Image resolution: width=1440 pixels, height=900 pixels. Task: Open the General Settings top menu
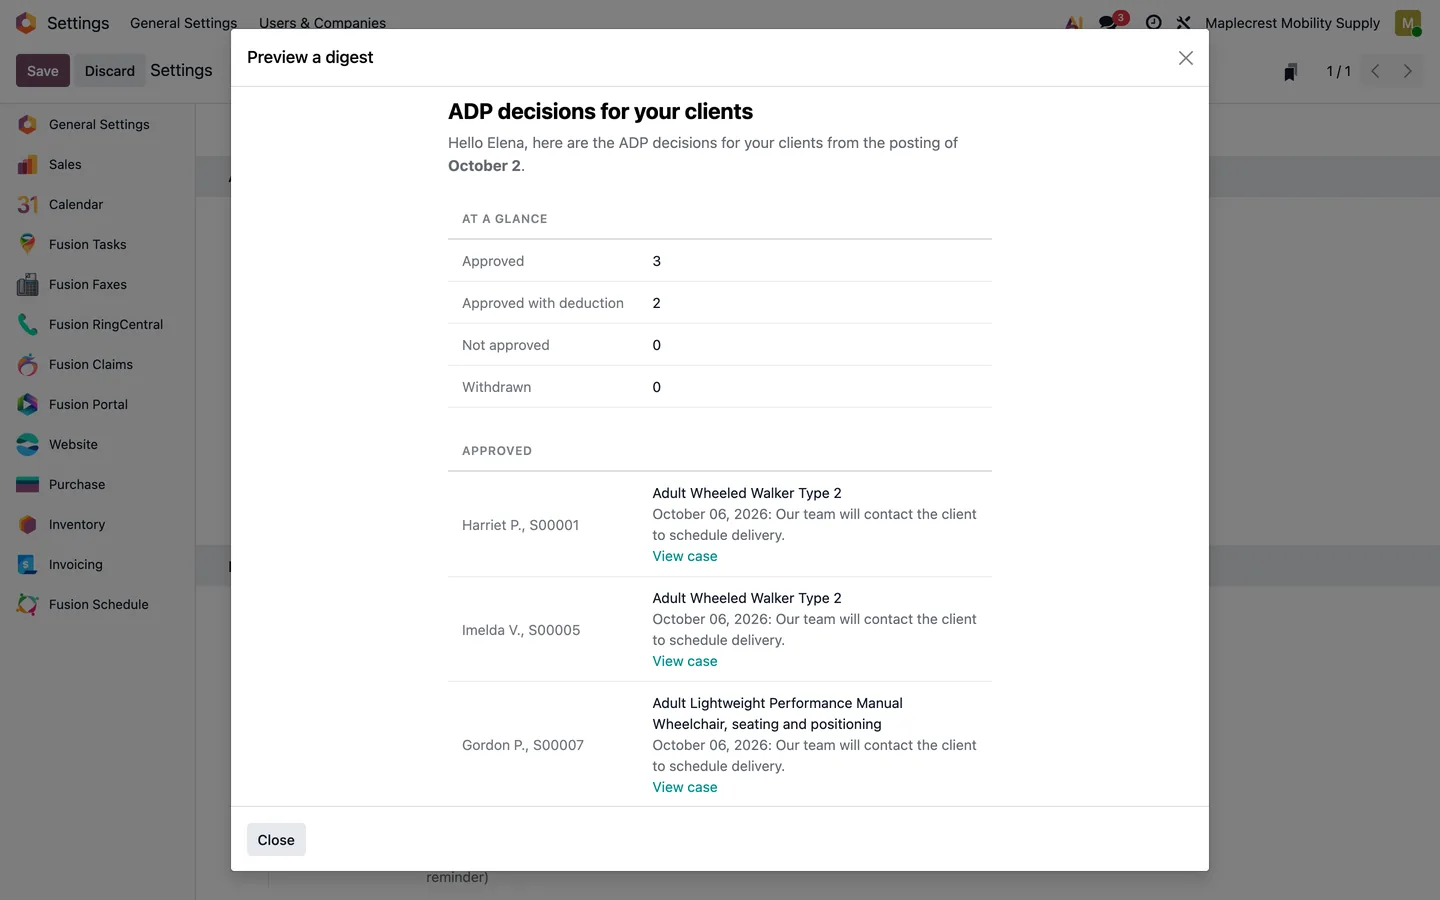[183, 22]
